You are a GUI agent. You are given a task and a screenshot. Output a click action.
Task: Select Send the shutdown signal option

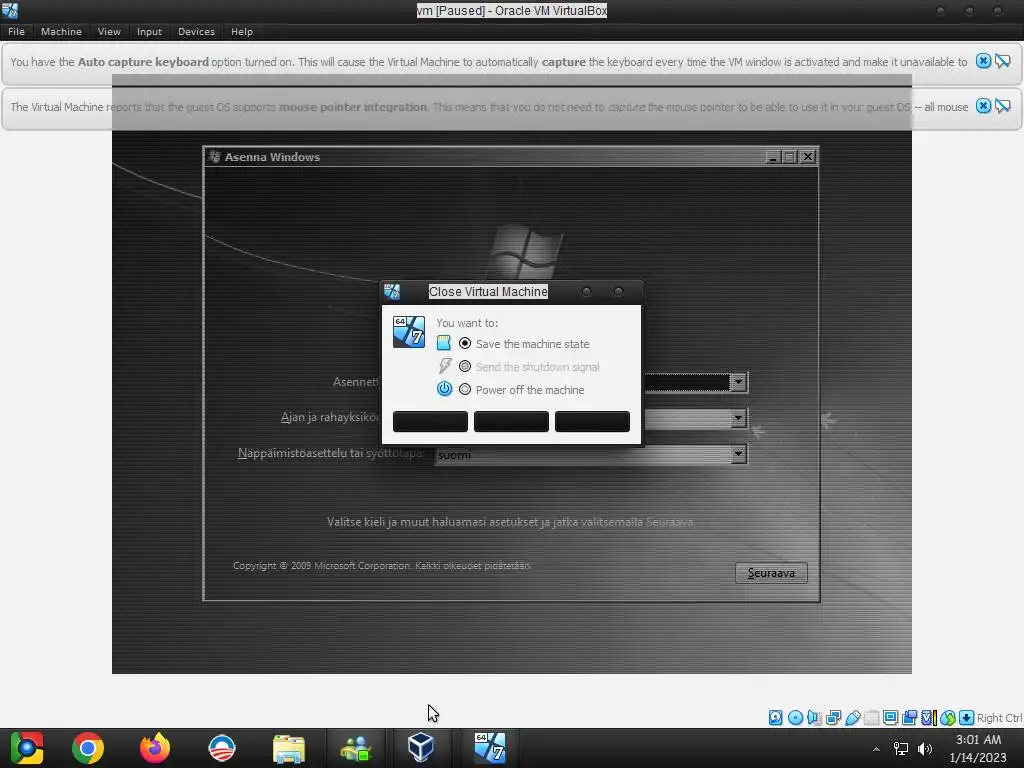point(529,367)
